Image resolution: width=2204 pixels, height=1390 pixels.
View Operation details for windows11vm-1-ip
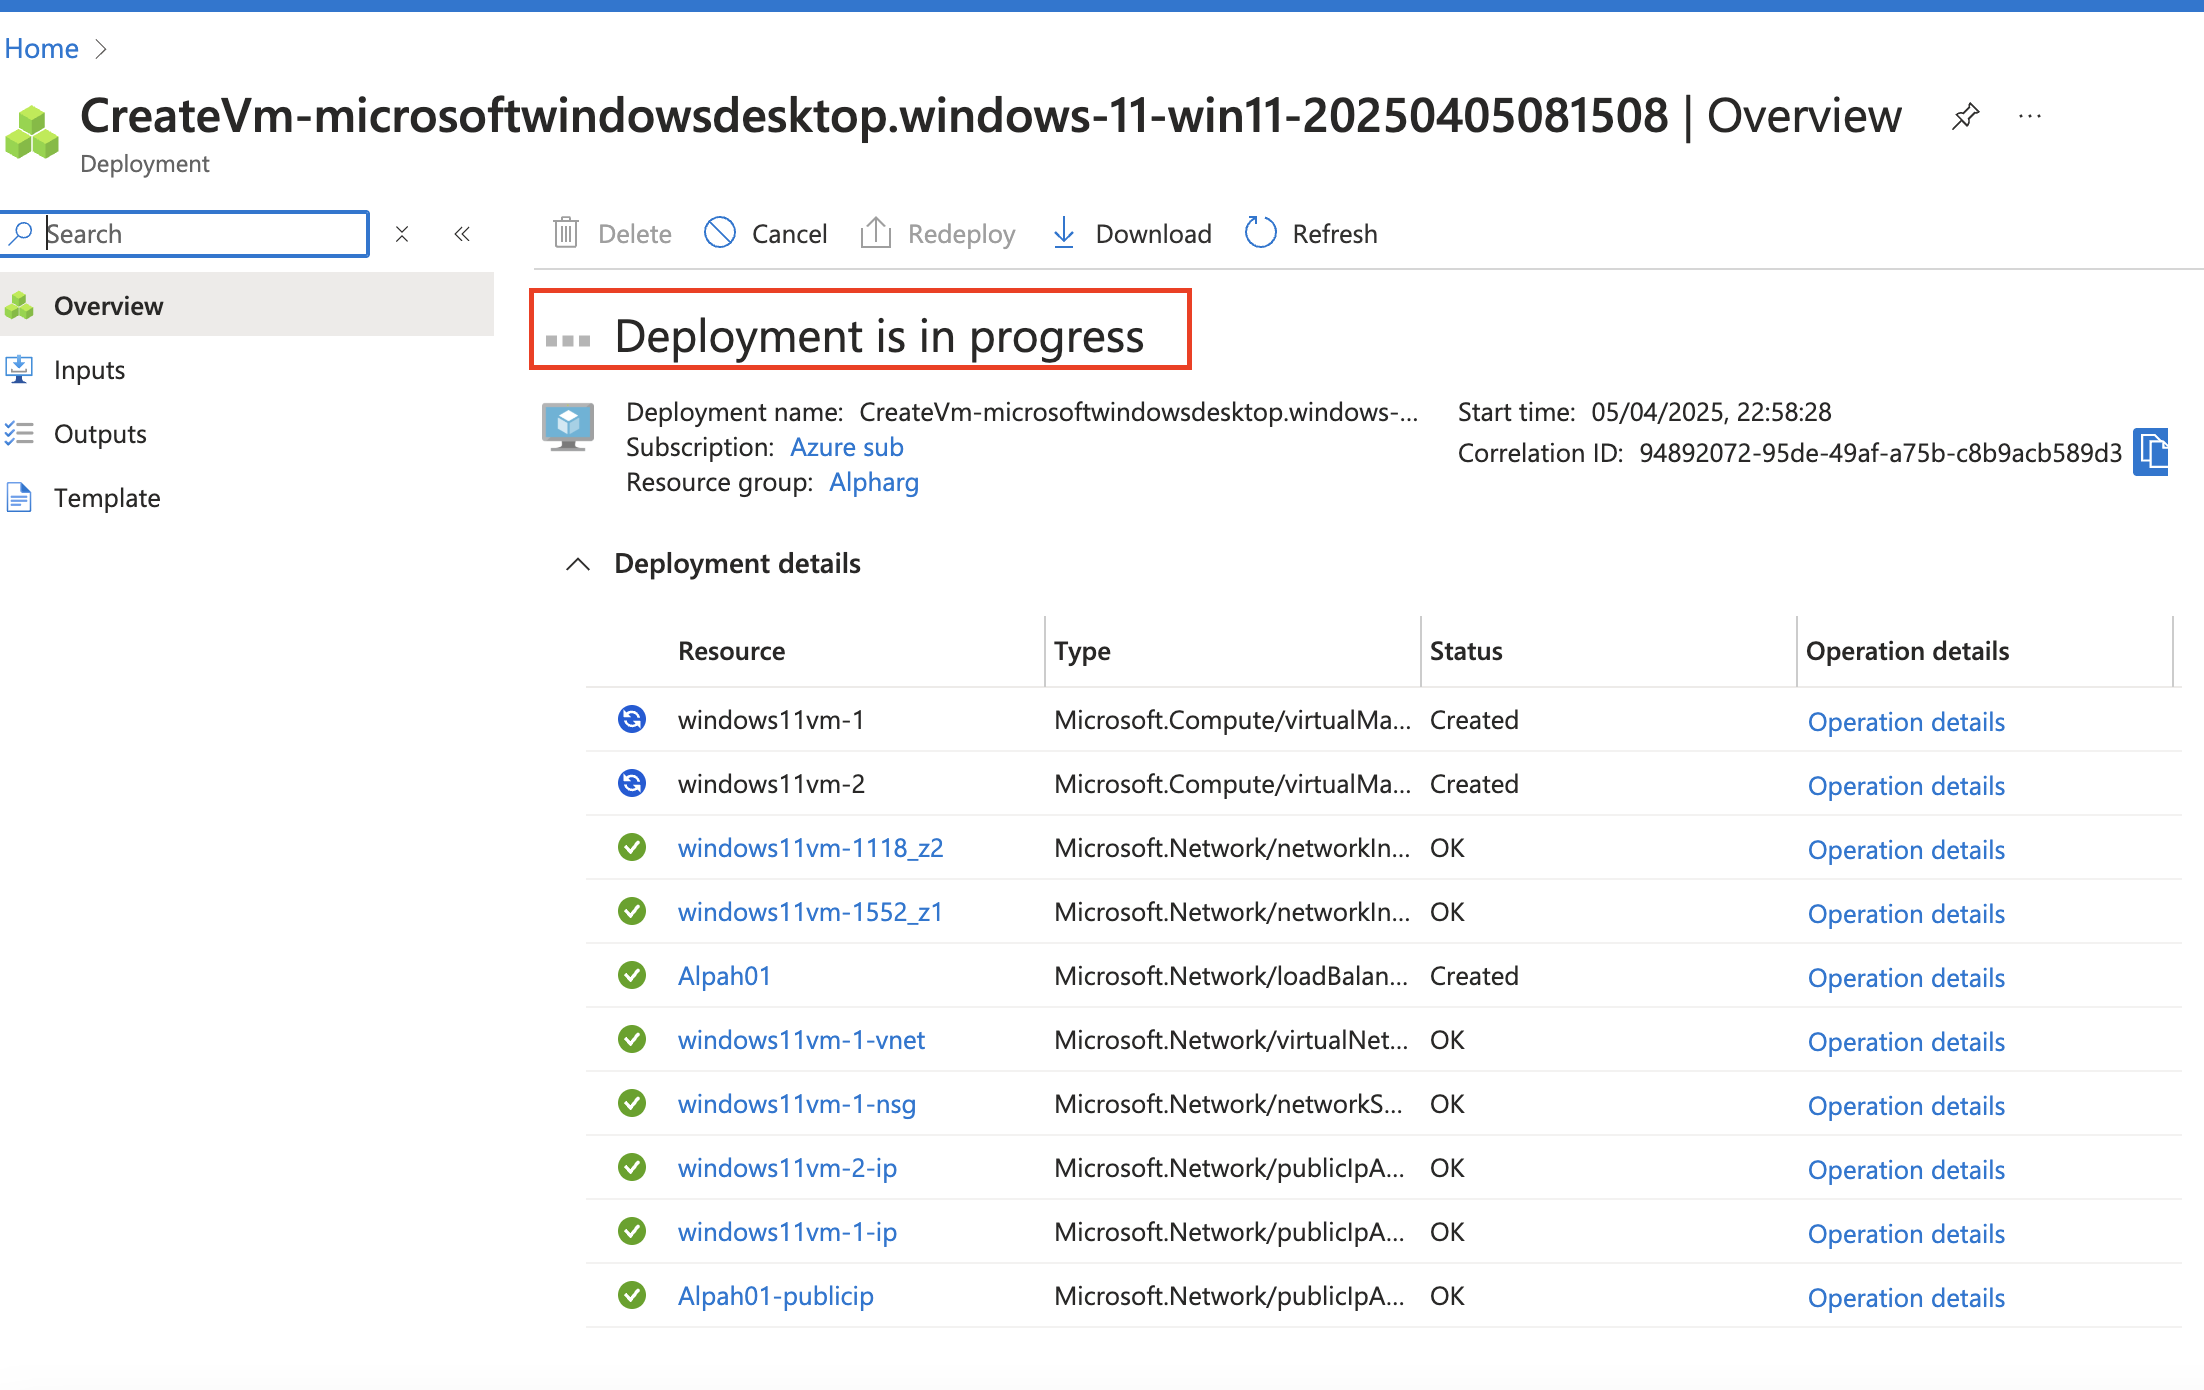[x=1906, y=1234]
